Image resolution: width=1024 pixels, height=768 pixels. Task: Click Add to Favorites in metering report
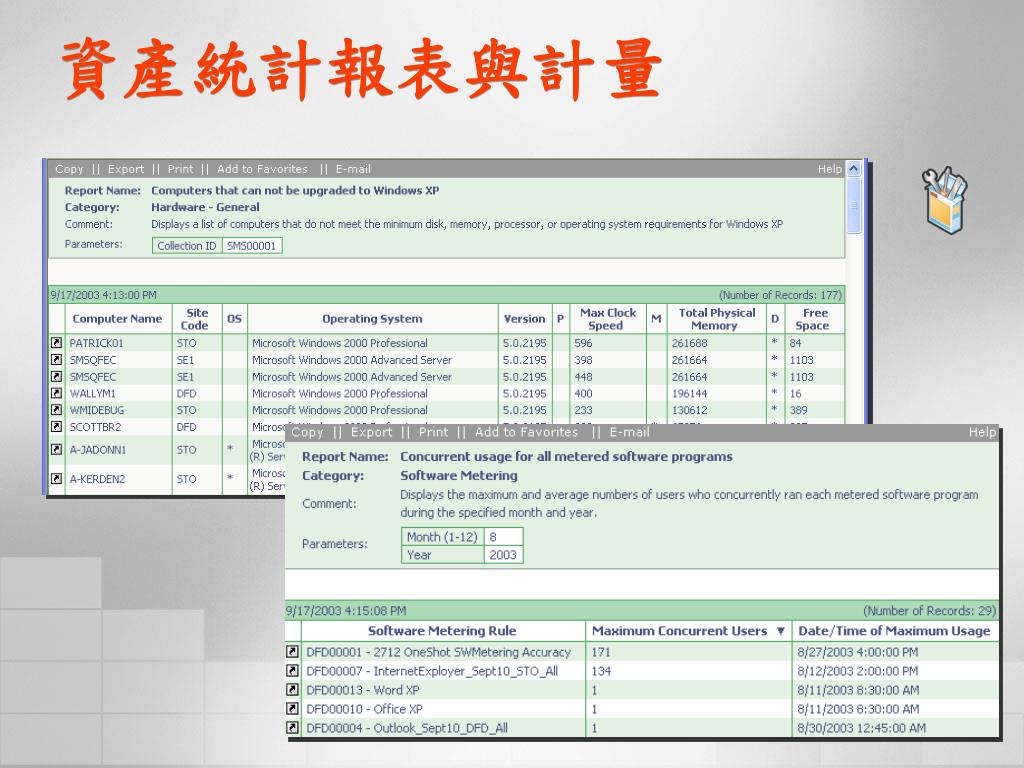click(526, 432)
